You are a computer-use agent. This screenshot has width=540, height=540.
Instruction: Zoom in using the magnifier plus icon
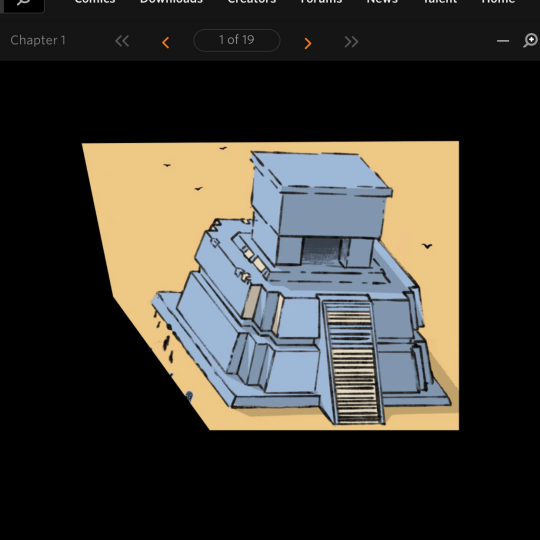pyautogui.click(x=531, y=40)
